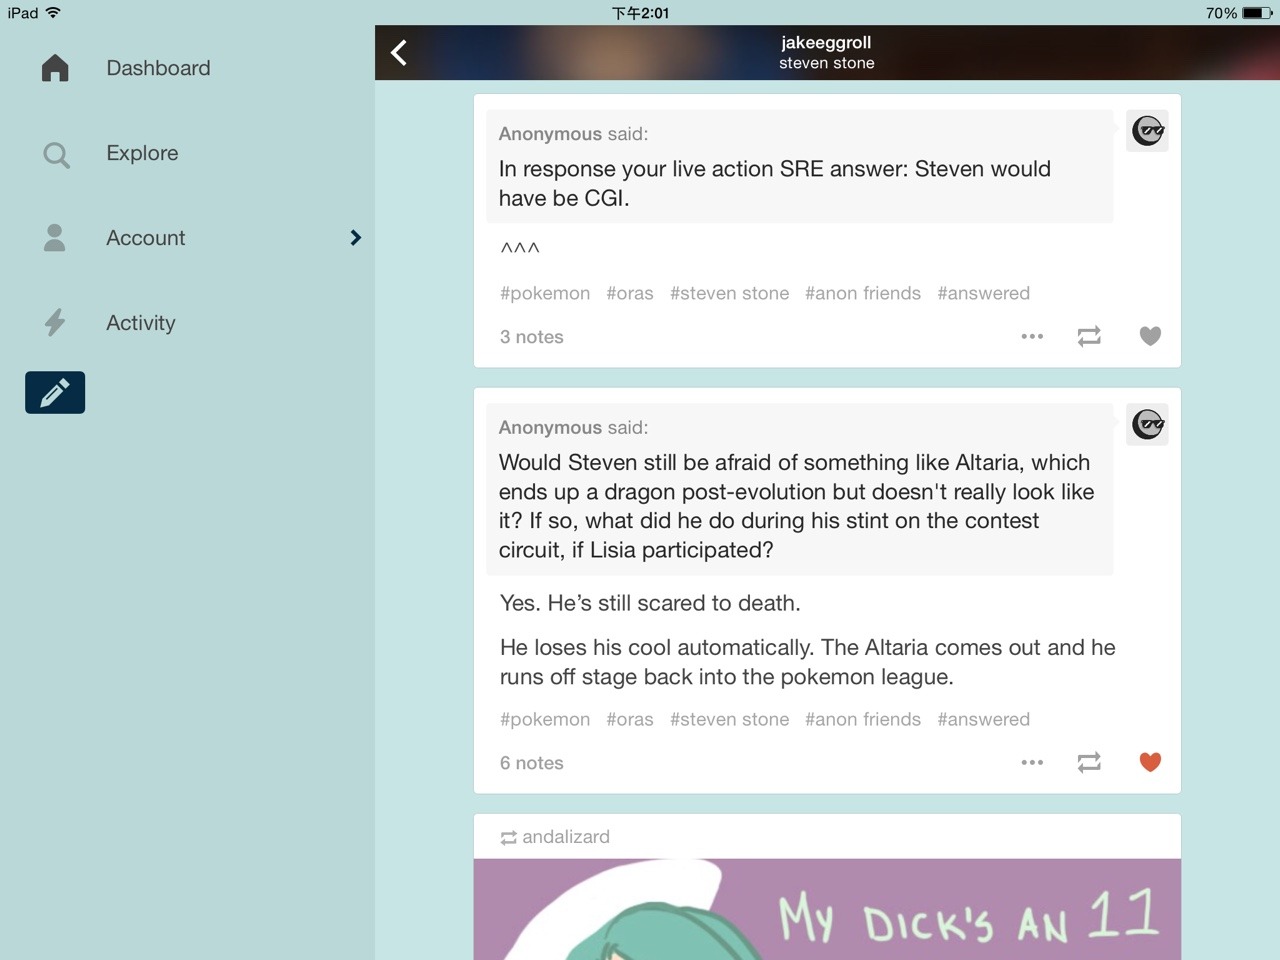Expand the Account chevron arrow
1280x960 pixels.
click(355, 238)
